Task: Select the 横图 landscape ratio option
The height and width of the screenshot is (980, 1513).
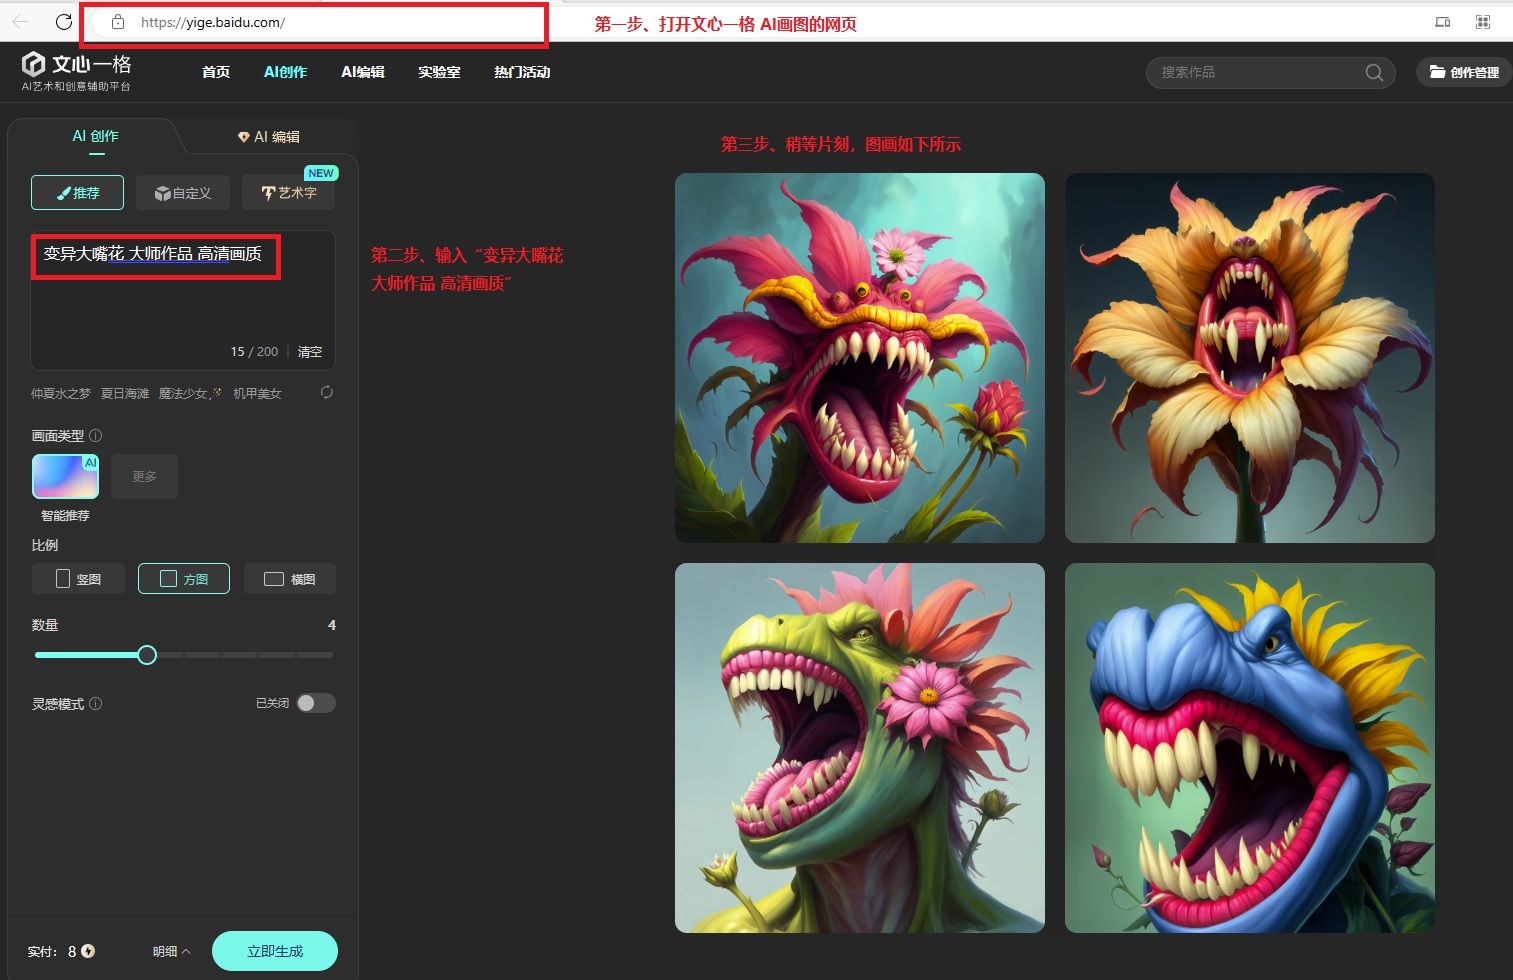Action: (x=290, y=579)
